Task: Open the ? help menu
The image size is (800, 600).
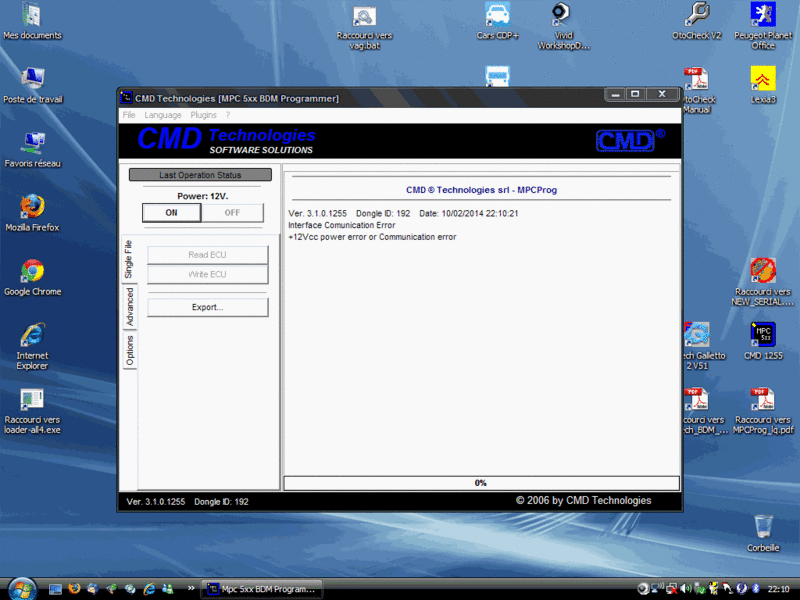Action: [228, 115]
